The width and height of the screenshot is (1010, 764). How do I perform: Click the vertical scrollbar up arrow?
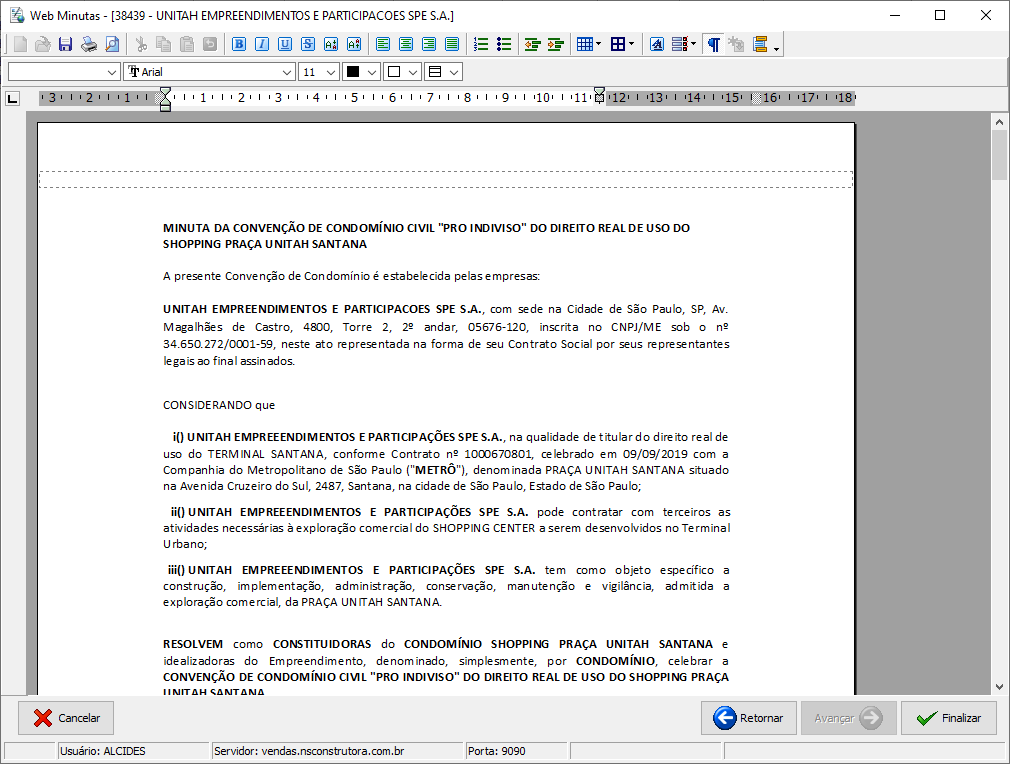(999, 122)
